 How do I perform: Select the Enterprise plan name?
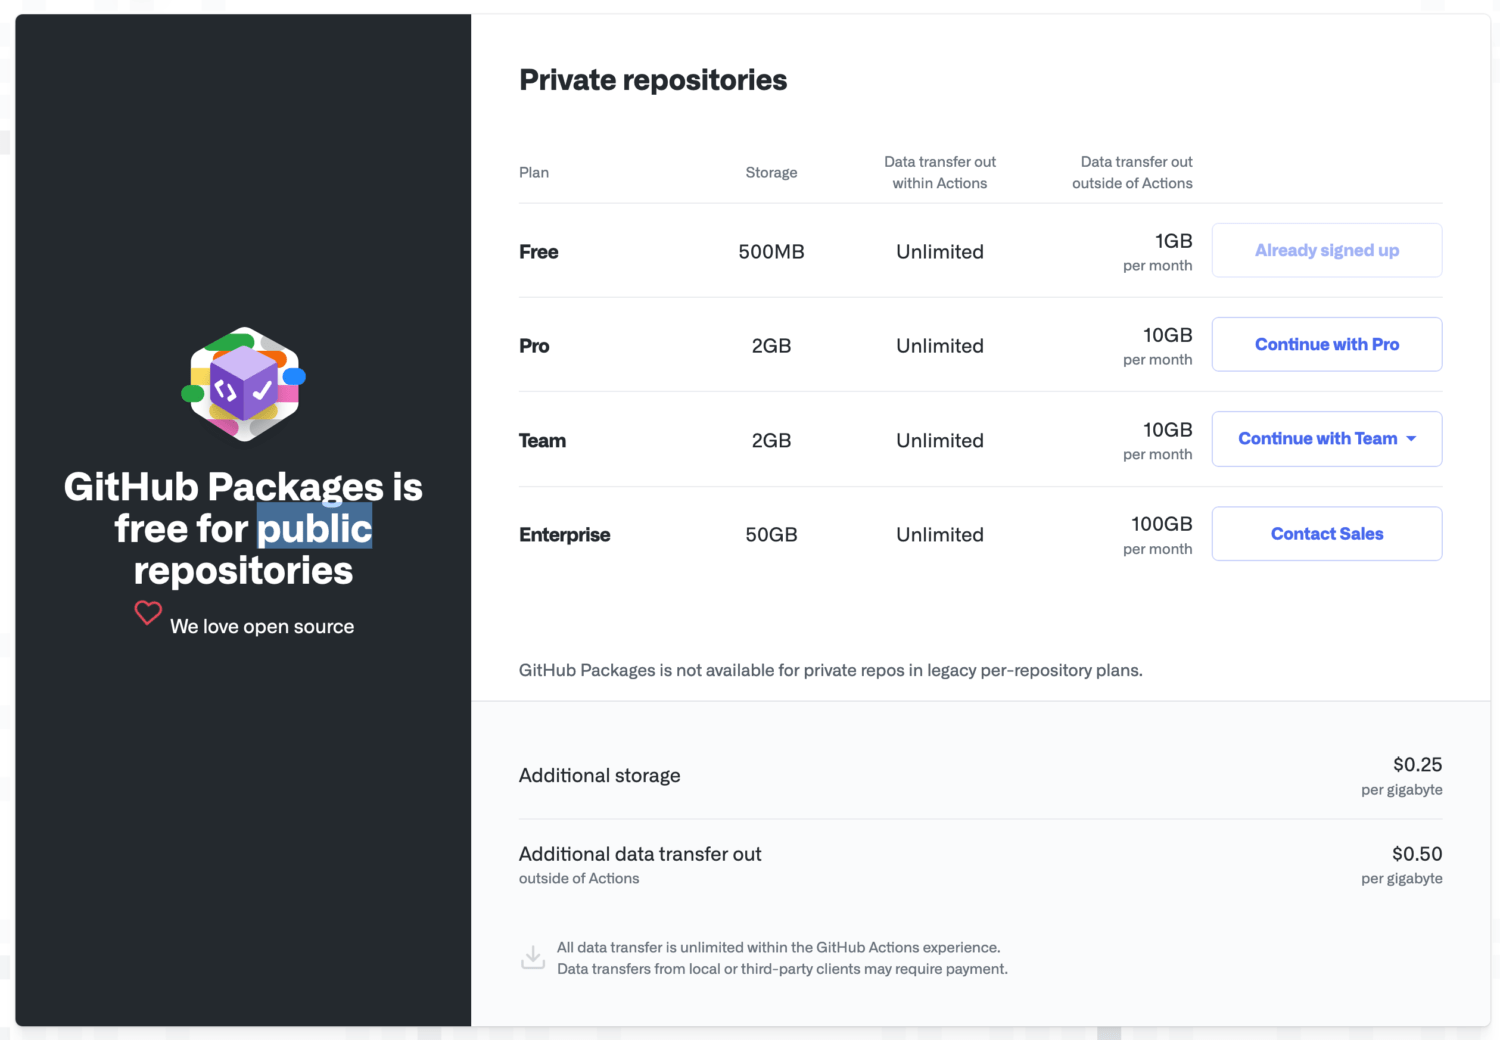click(564, 535)
